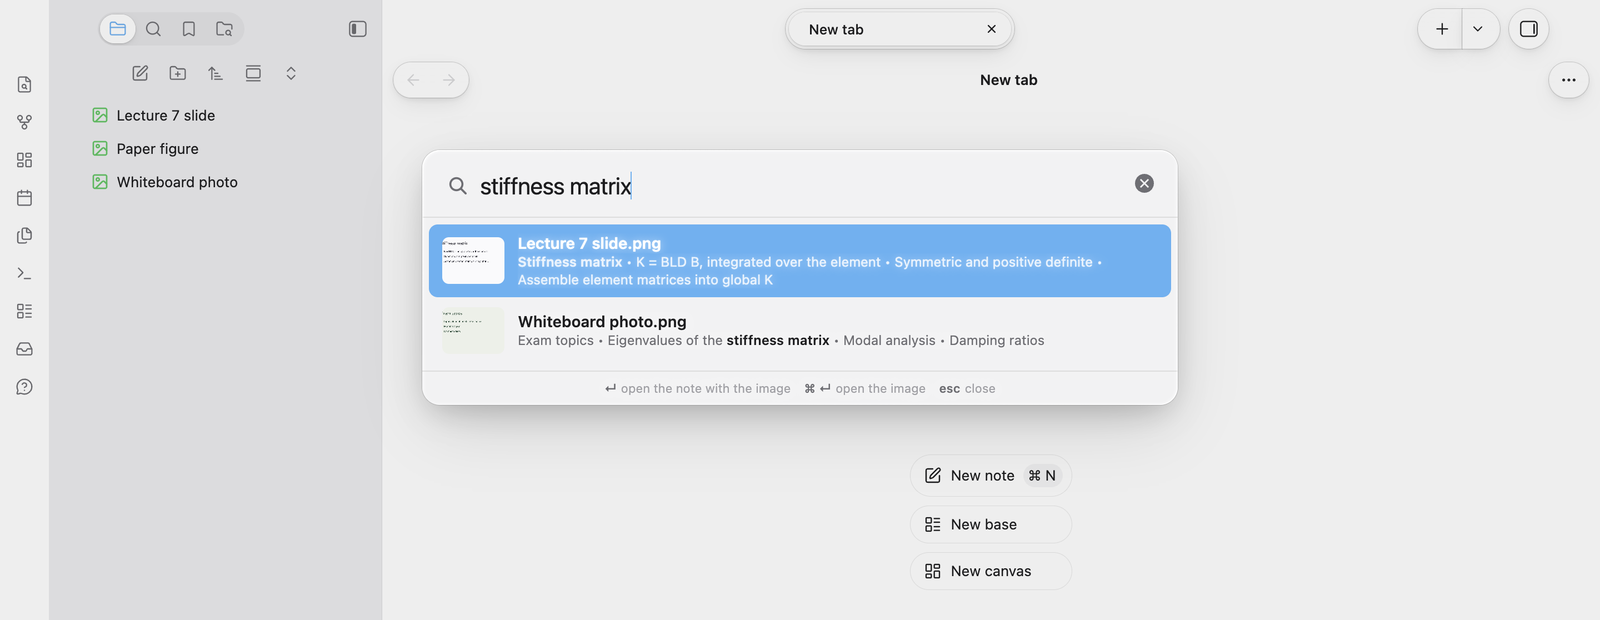Click the "esc close" hint

click(967, 389)
